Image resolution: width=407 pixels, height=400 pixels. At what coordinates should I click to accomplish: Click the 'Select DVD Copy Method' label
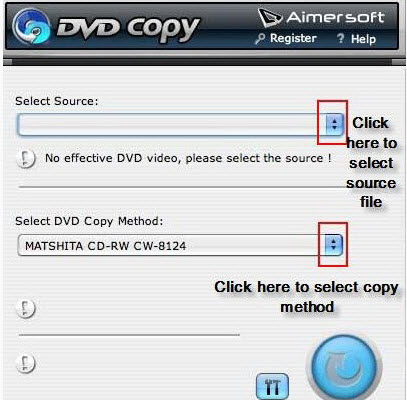click(89, 221)
